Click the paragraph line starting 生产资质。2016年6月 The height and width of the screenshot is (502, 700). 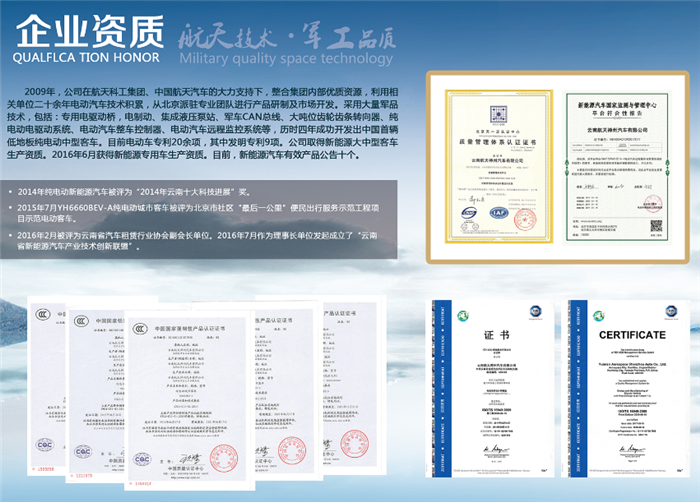click(183, 155)
